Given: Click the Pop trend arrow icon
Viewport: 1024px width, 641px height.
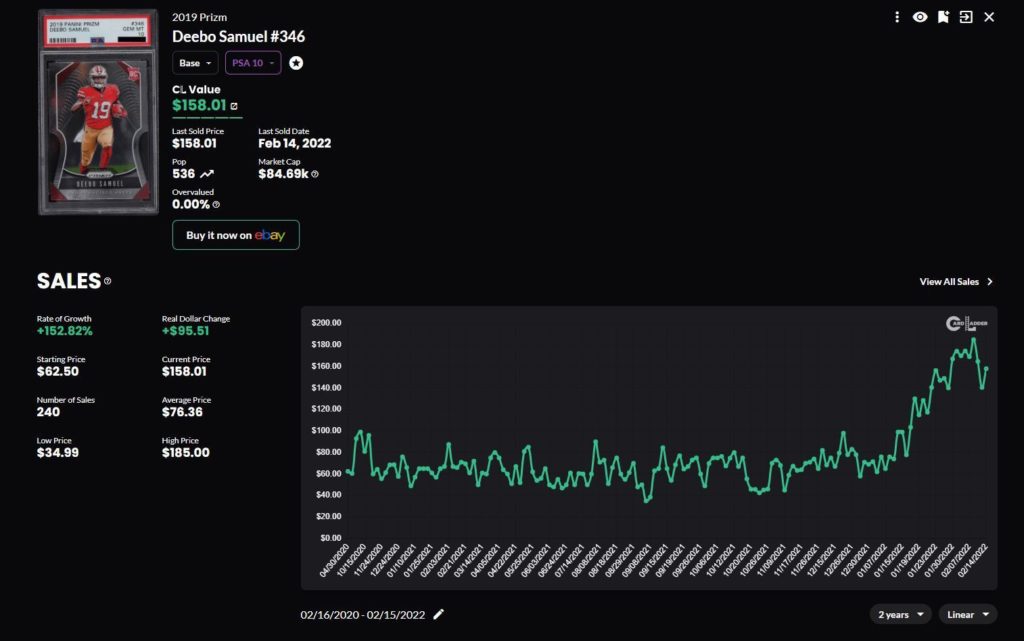Looking at the screenshot, I should [x=206, y=174].
